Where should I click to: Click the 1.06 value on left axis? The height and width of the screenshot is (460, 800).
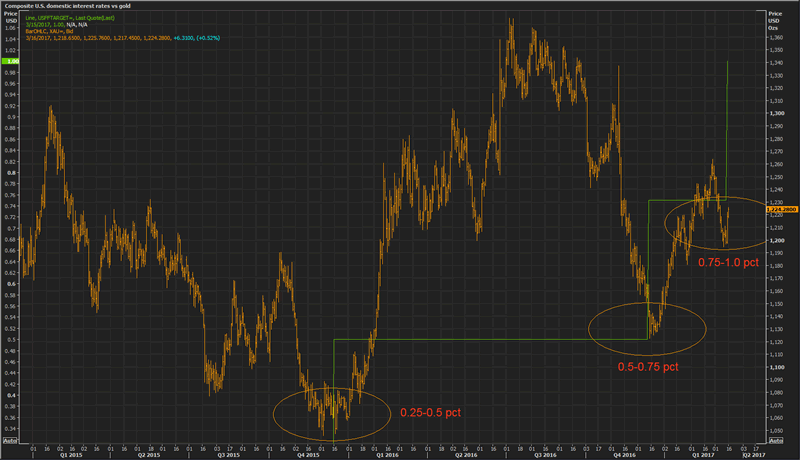click(10, 28)
